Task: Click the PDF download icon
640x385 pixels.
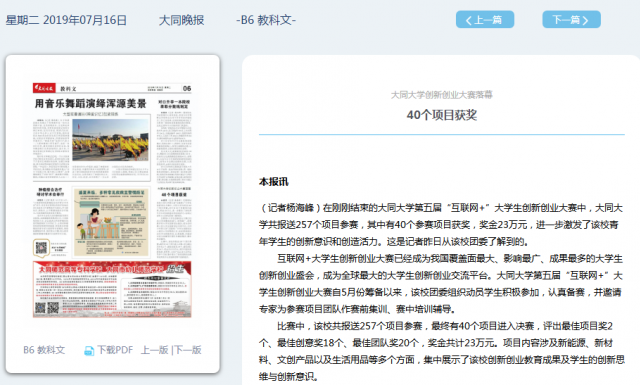Action: point(89,350)
